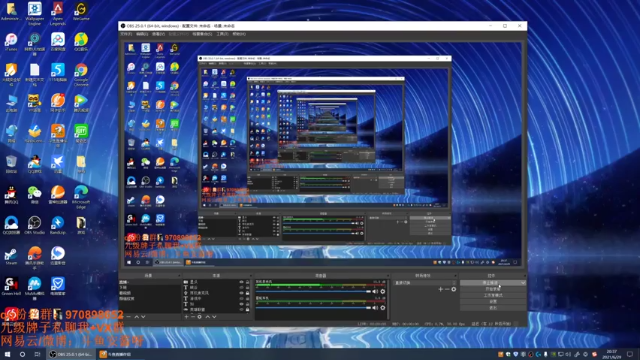
Task: Move selected scene down
Action: 143,317
